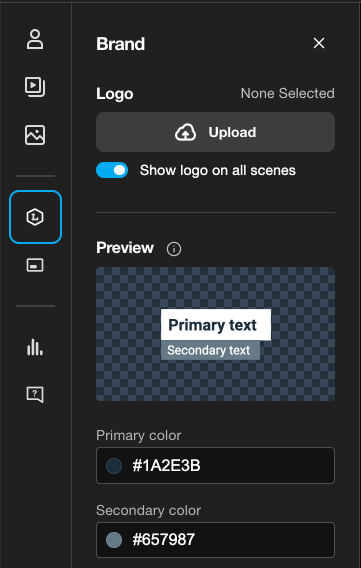
Task: Click the Preview info icon
Action: point(174,249)
